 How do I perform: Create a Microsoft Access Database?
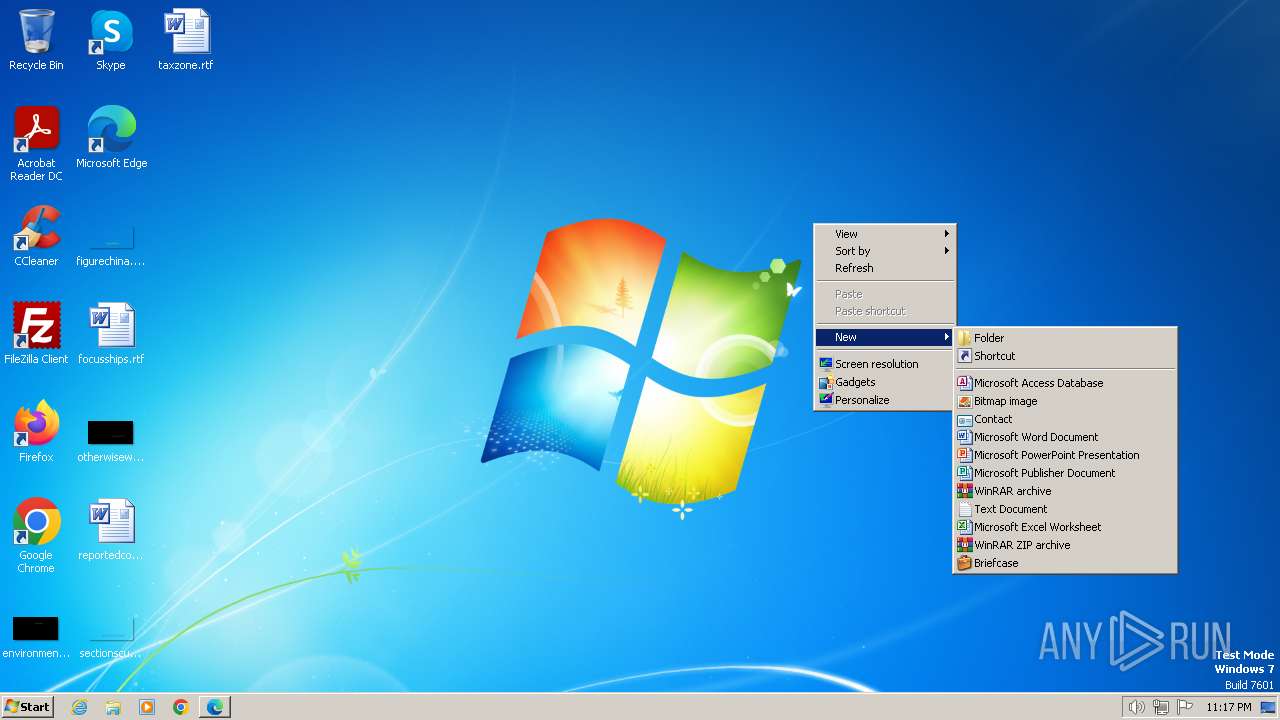(x=1065, y=383)
